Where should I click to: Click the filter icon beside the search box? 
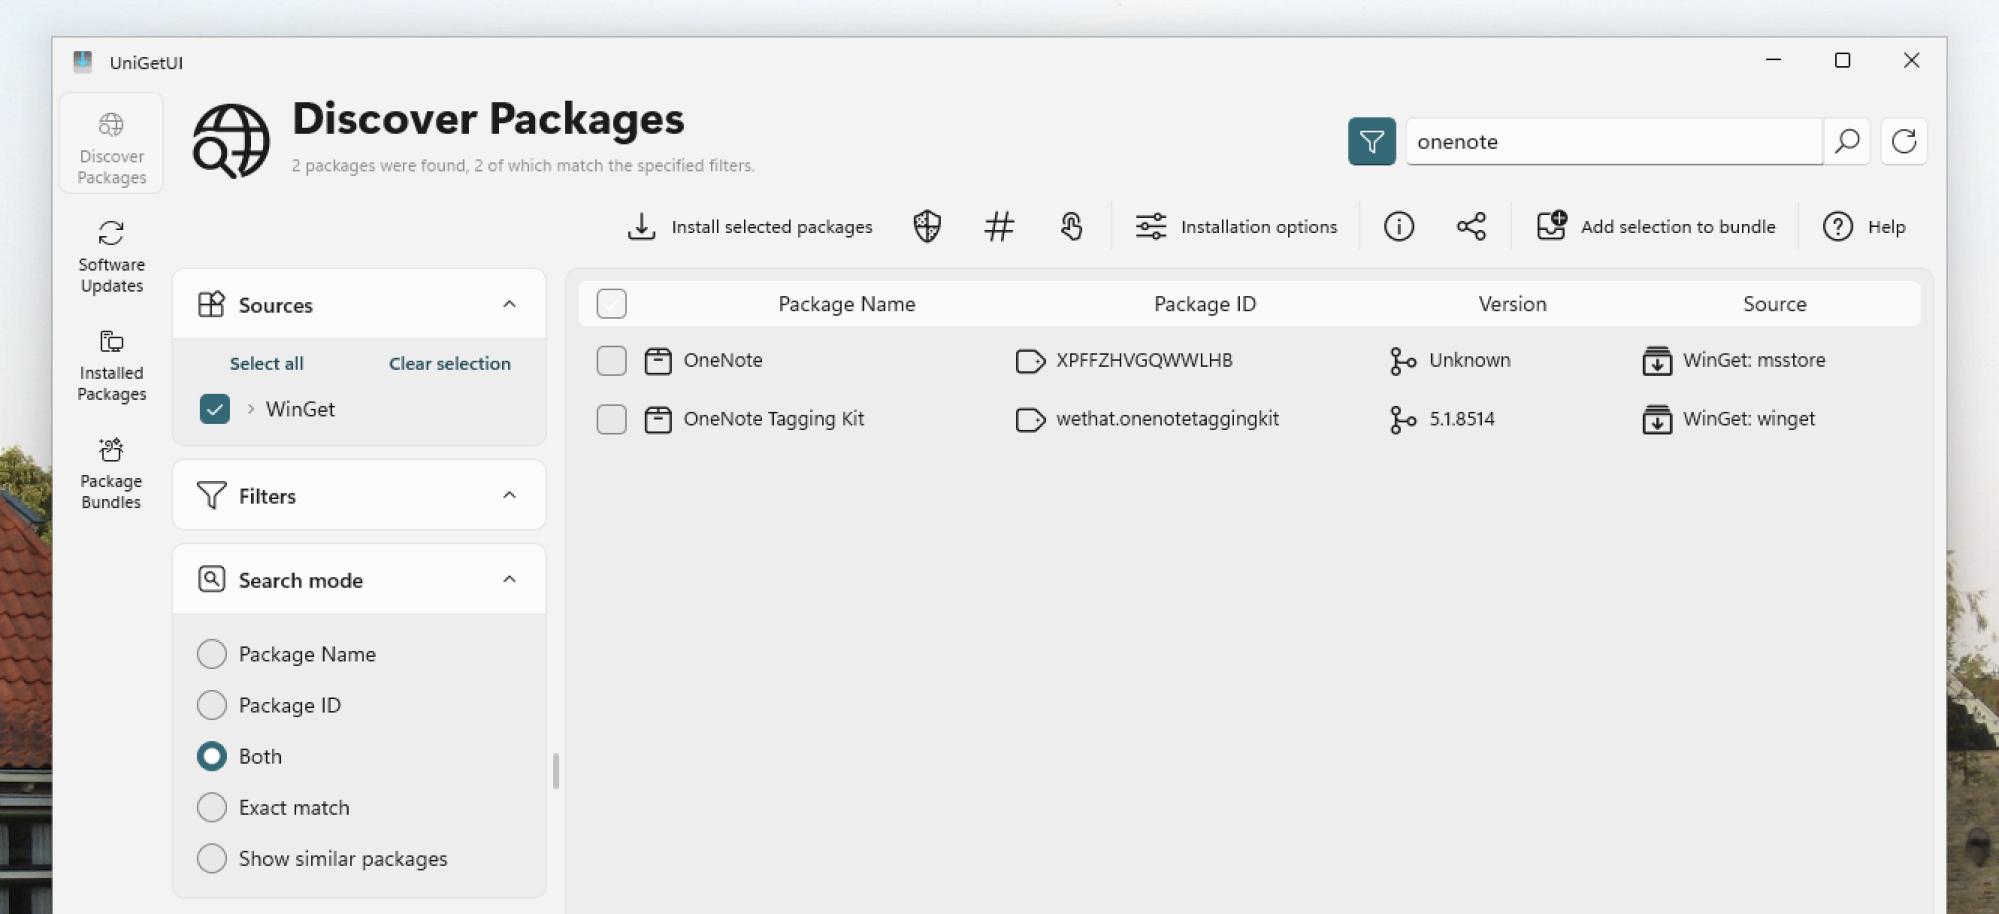1370,141
